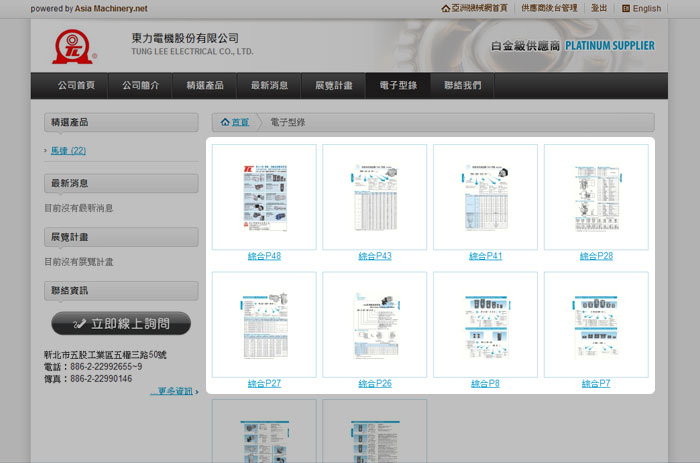Open 更多資訊 link in contact section
Image resolution: width=700 pixels, height=463 pixels.
coord(175,391)
